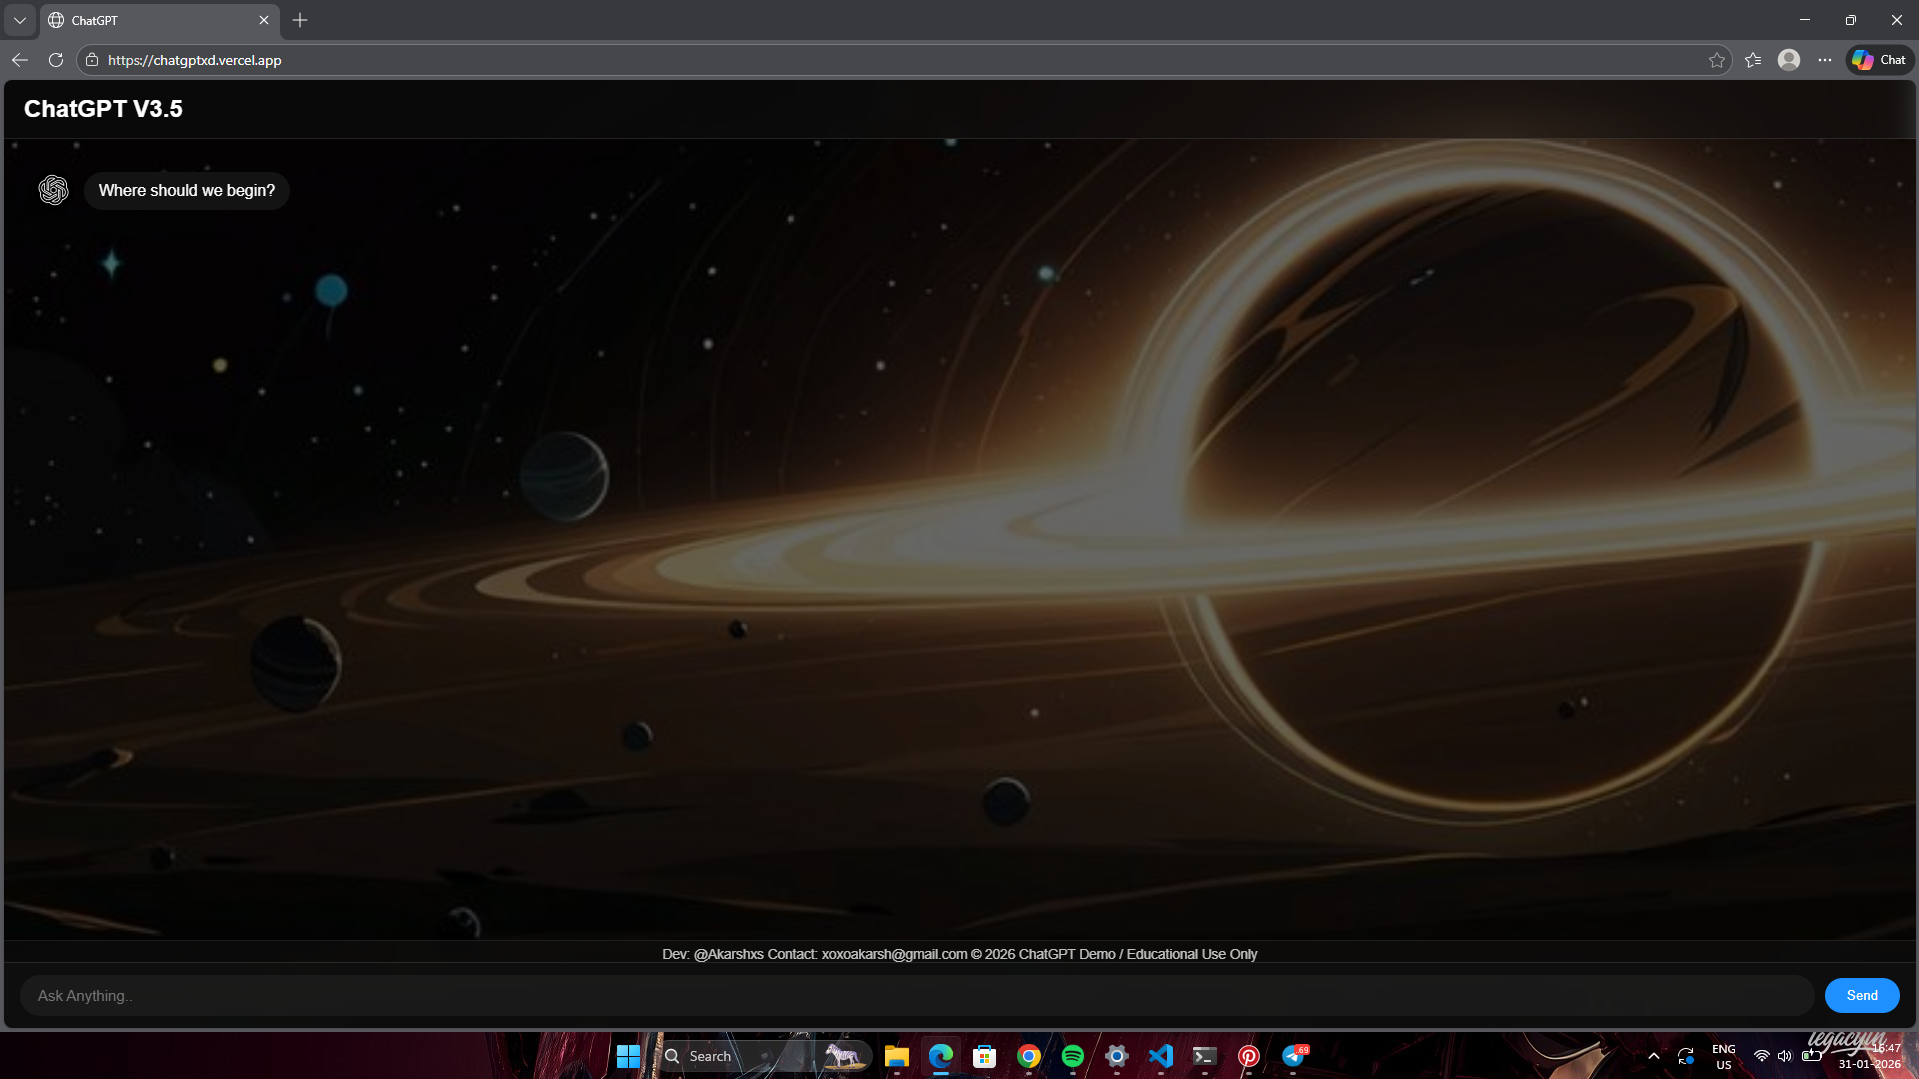
Task: Click the ChatGPT logo avatar icon
Action: [53, 190]
